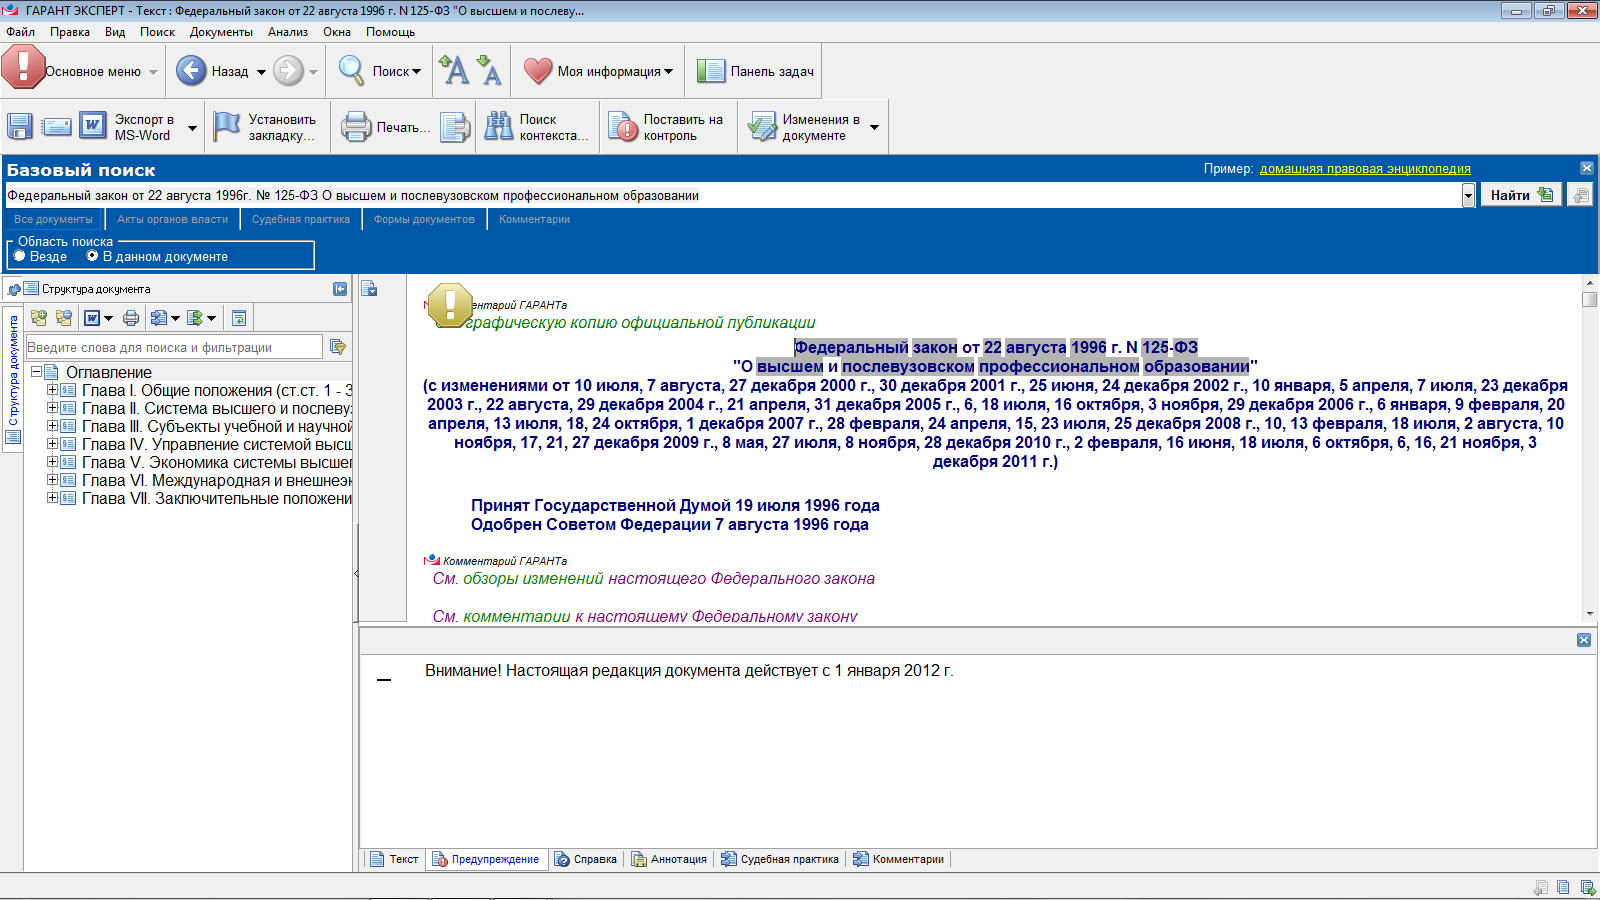Expand Глава III. Субъекты учебной и научной
This screenshot has height=900, width=1600.
pyautogui.click(x=52, y=426)
